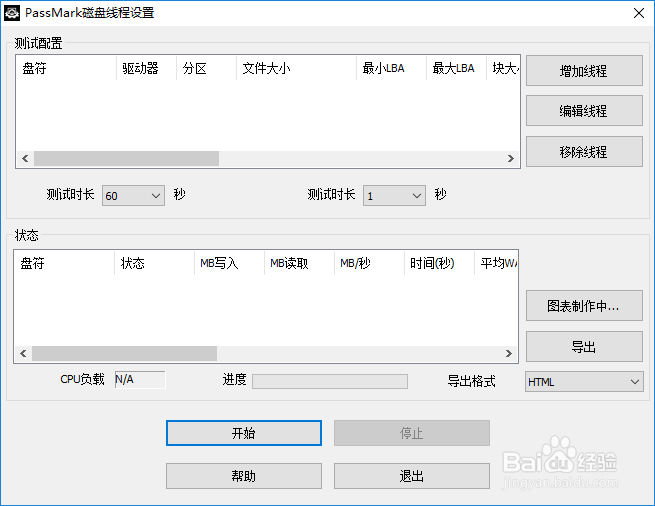Click the 退出 button

[411, 476]
